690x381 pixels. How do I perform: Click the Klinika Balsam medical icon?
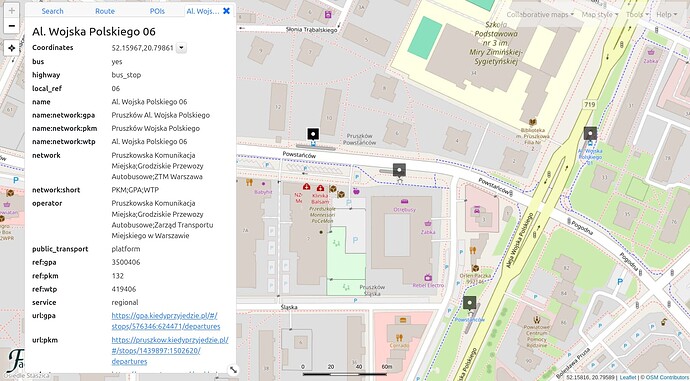point(320,188)
